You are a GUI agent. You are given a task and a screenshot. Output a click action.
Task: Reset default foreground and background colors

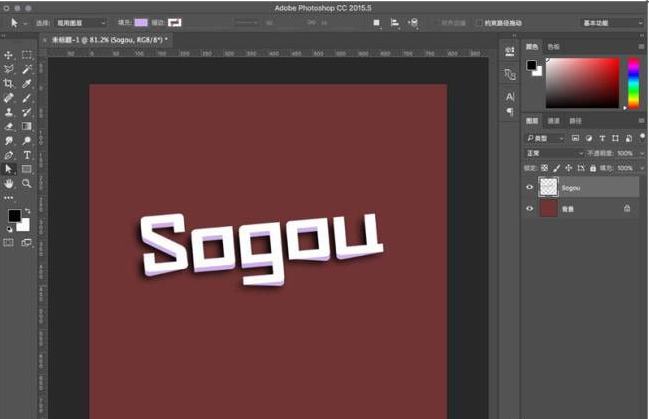coord(10,229)
